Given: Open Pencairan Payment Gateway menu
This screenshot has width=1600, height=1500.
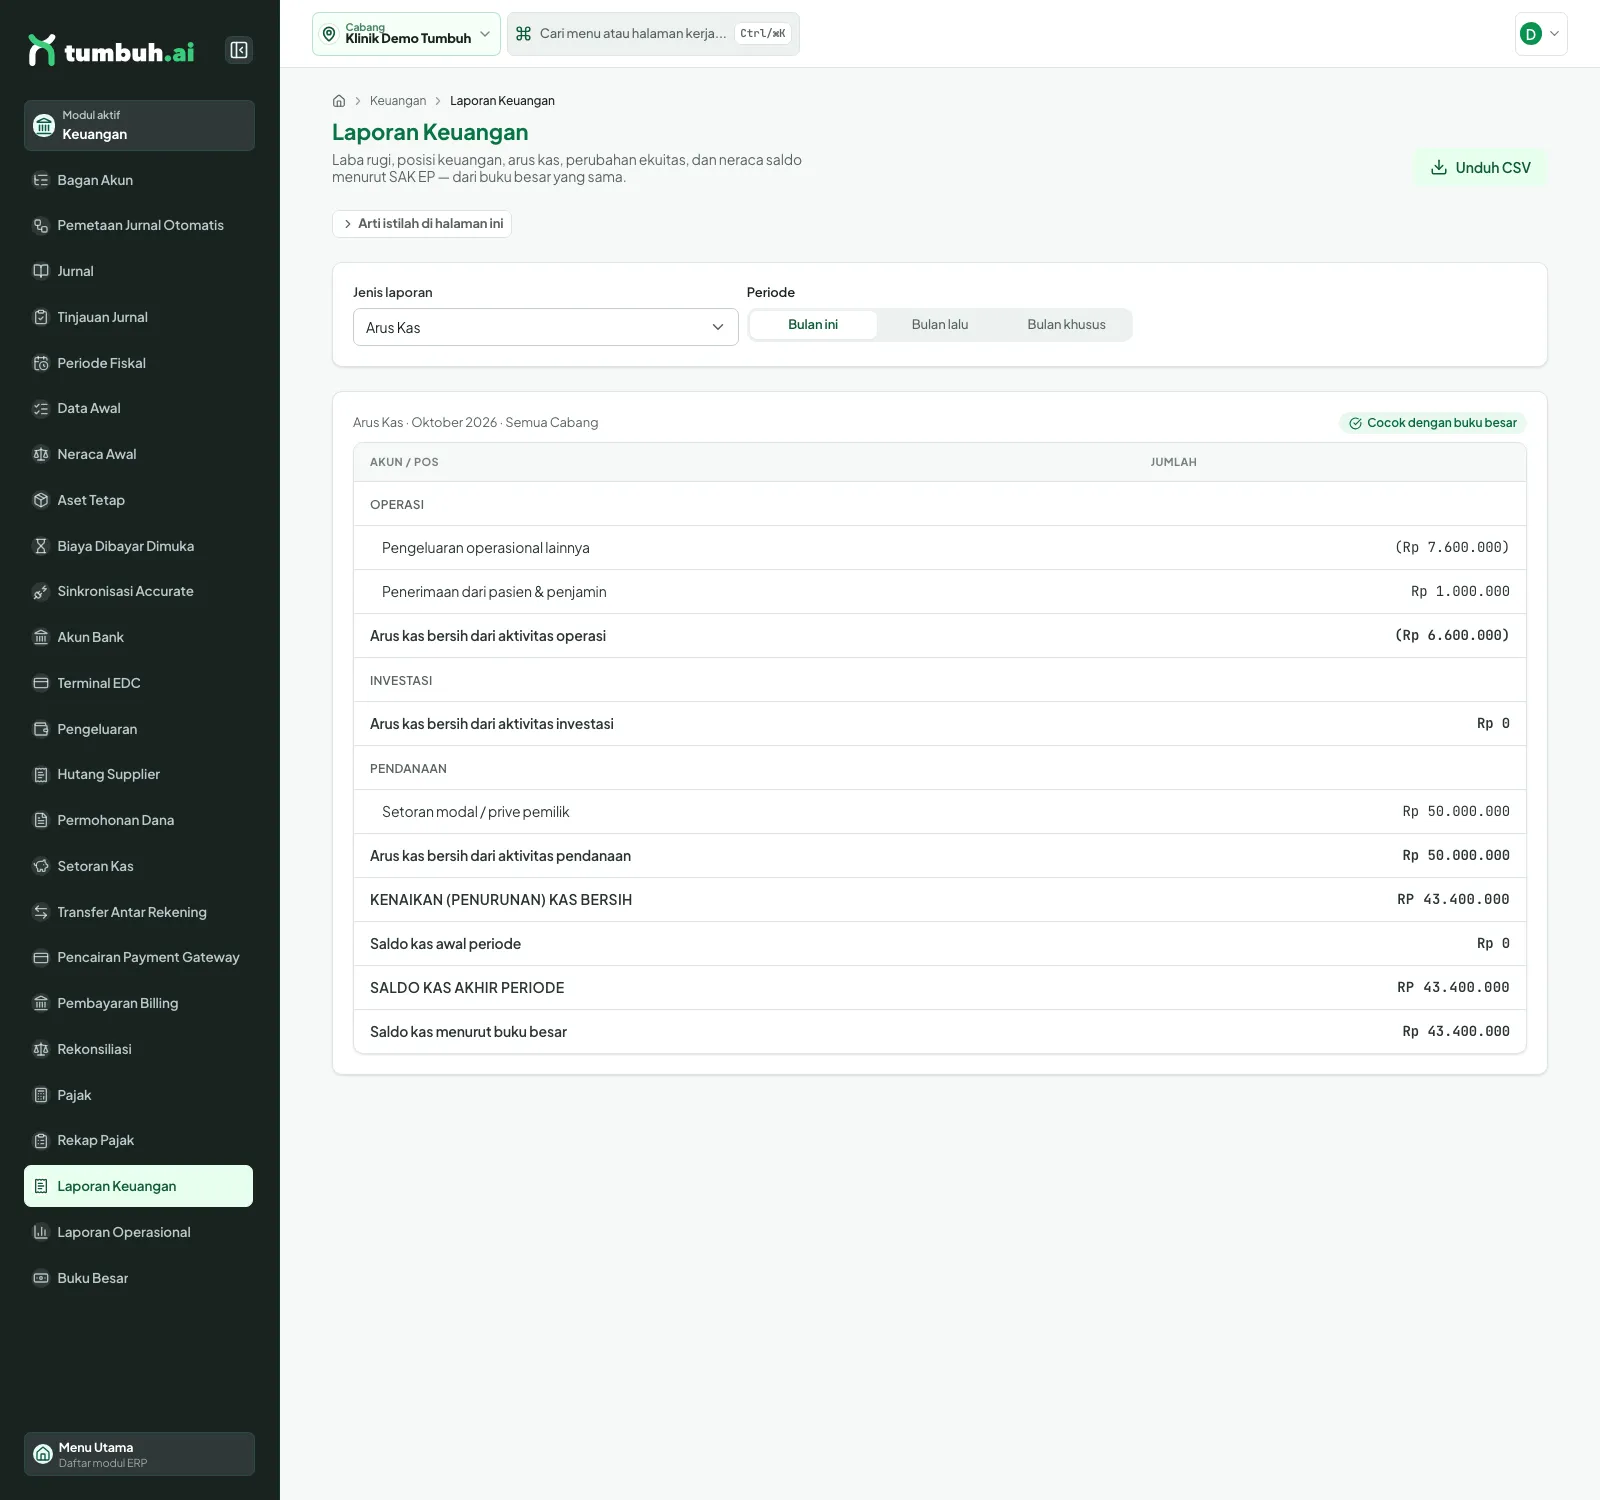Looking at the screenshot, I should pos(139,957).
